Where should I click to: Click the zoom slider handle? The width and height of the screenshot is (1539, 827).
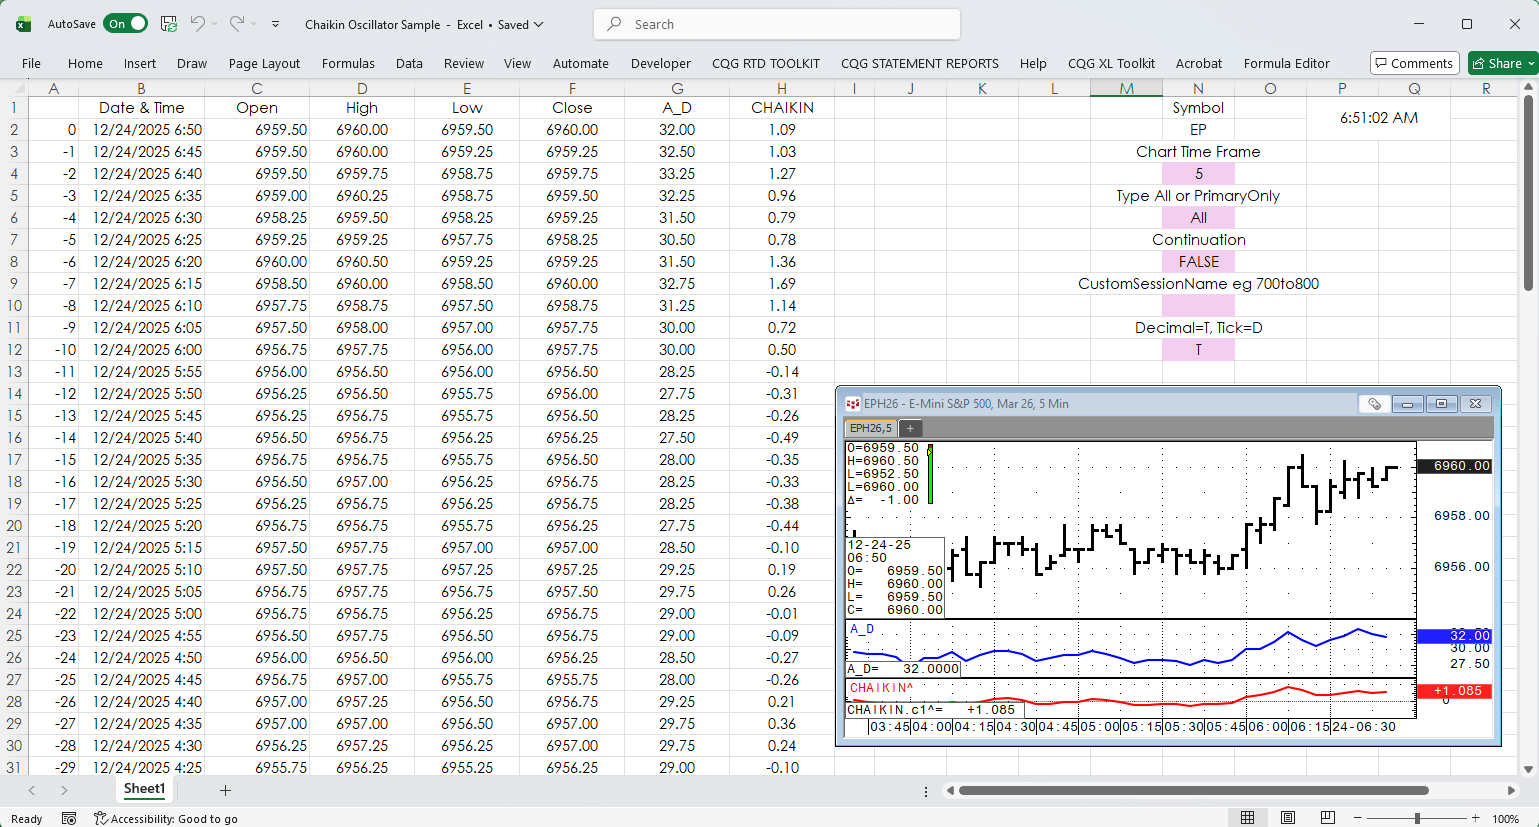pos(1417,818)
